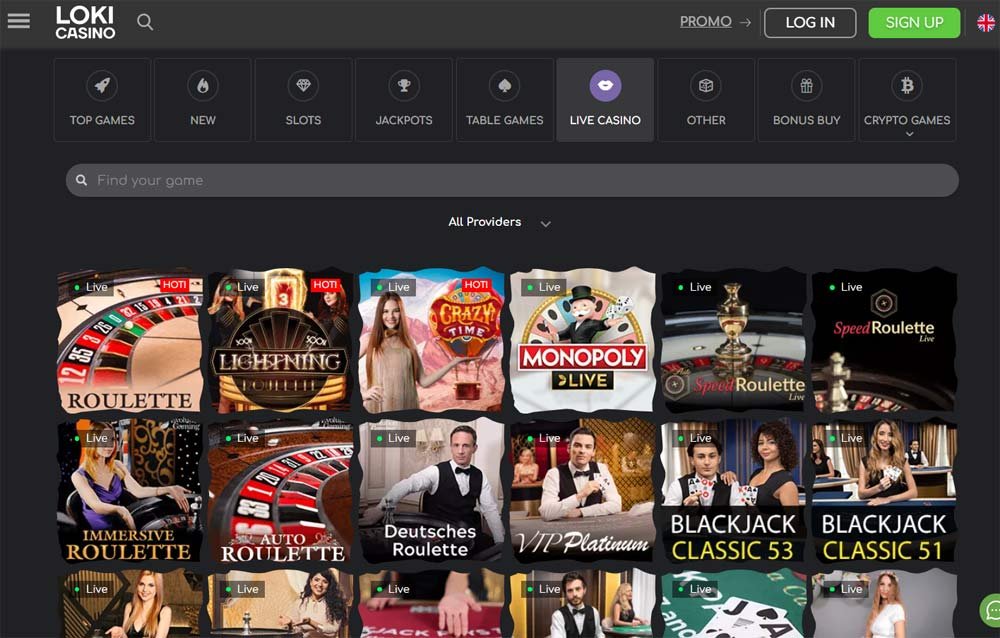This screenshot has width=1000, height=638.
Task: Click the Other dice icon
Action: click(706, 85)
